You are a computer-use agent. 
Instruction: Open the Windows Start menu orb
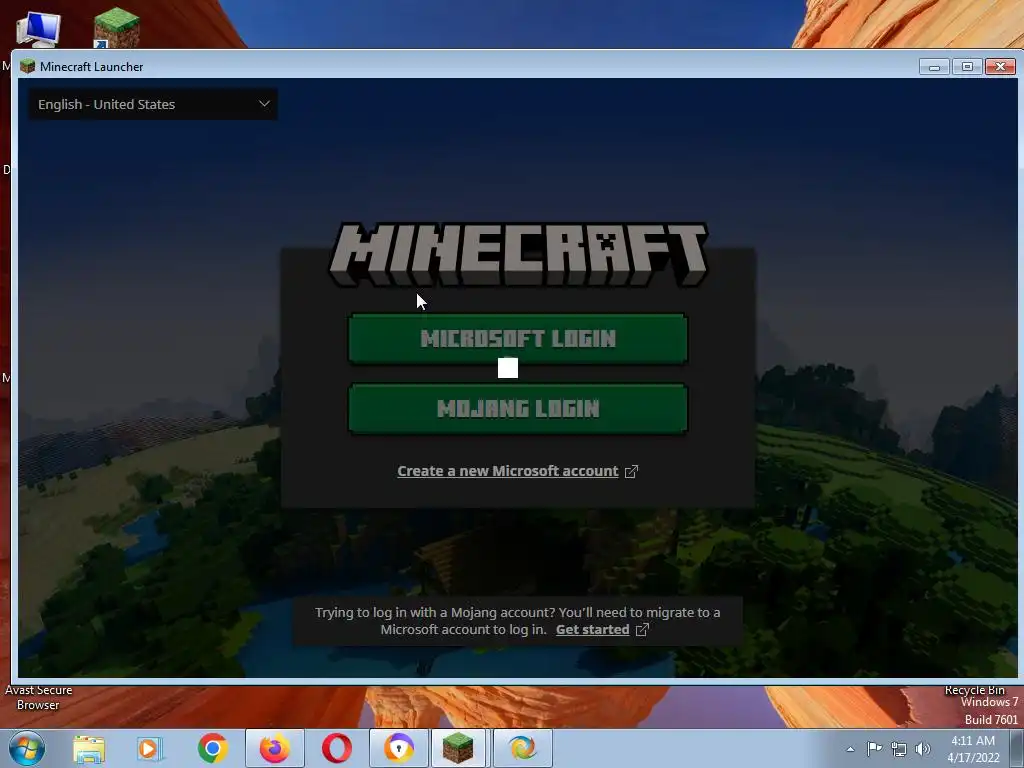[x=27, y=748]
